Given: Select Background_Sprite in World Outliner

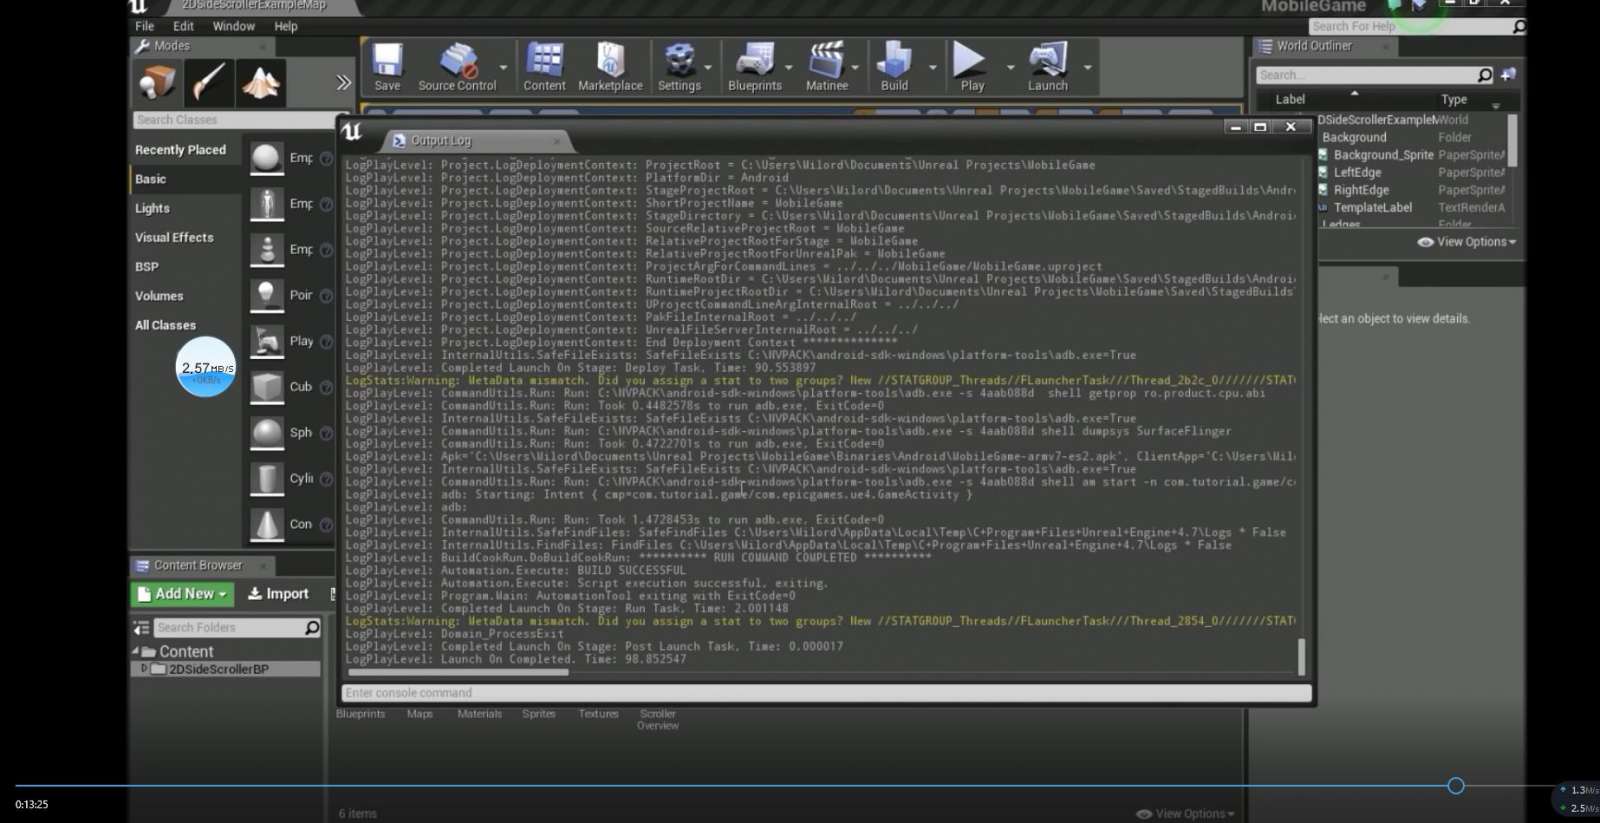Looking at the screenshot, I should [1383, 155].
